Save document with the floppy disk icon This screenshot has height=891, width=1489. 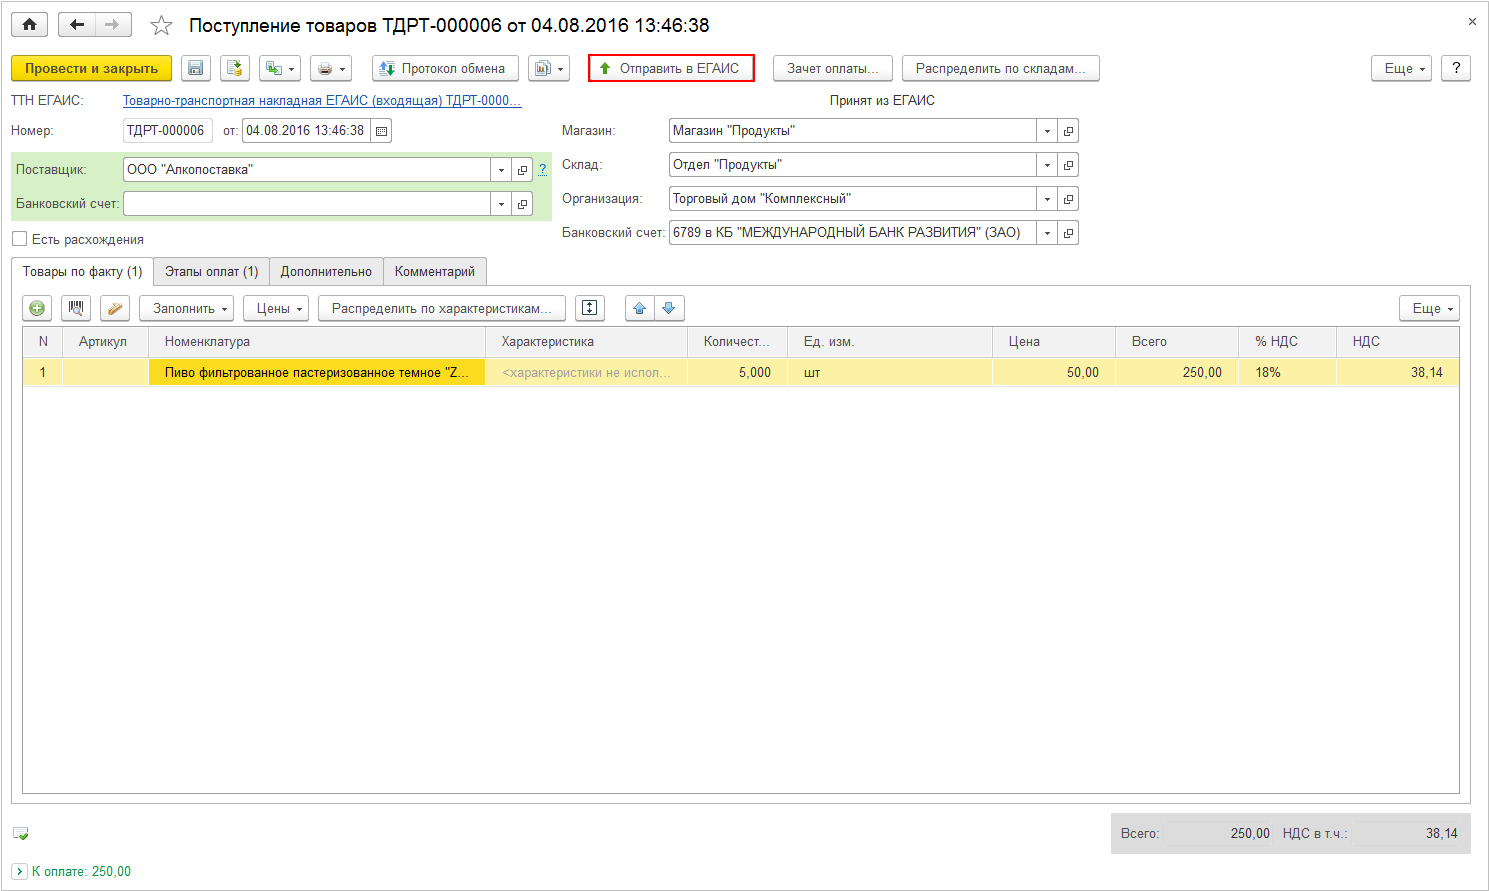[196, 68]
